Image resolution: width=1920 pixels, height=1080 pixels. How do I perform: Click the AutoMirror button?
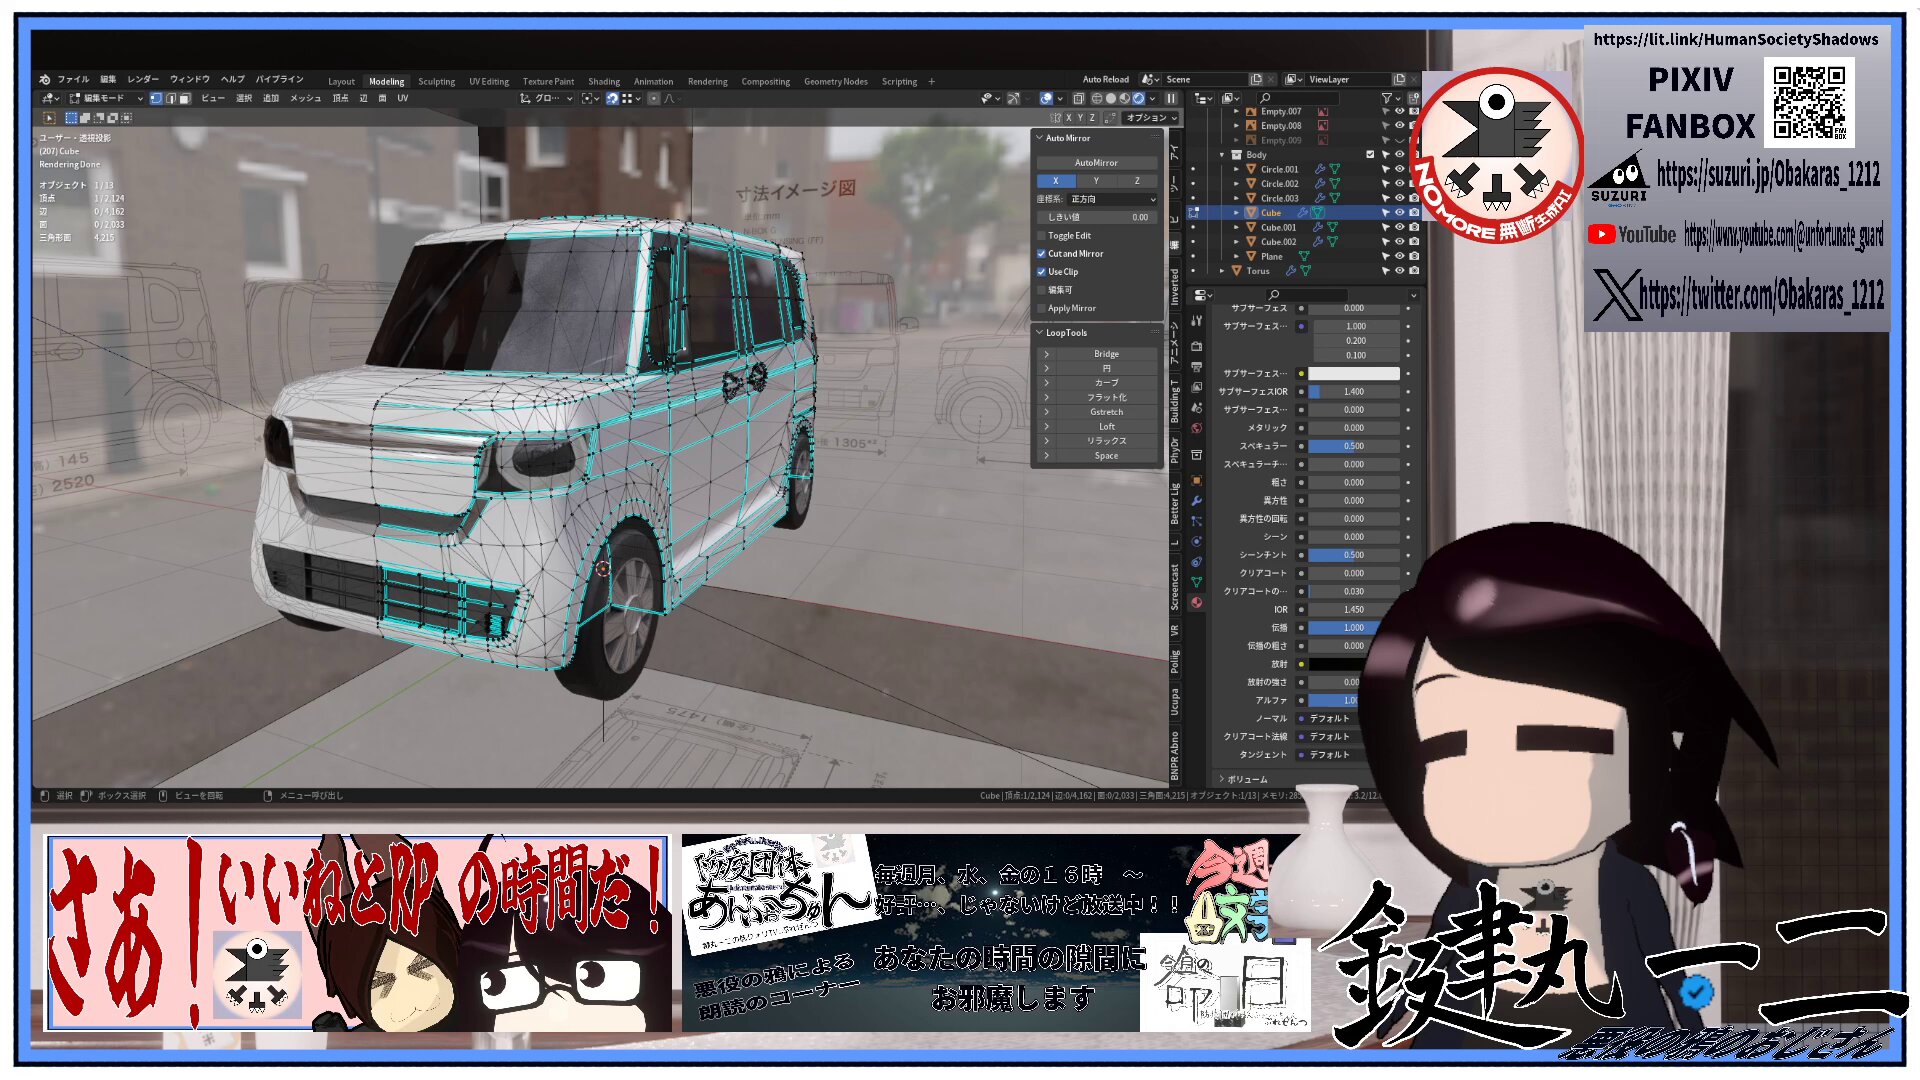pyautogui.click(x=1096, y=162)
